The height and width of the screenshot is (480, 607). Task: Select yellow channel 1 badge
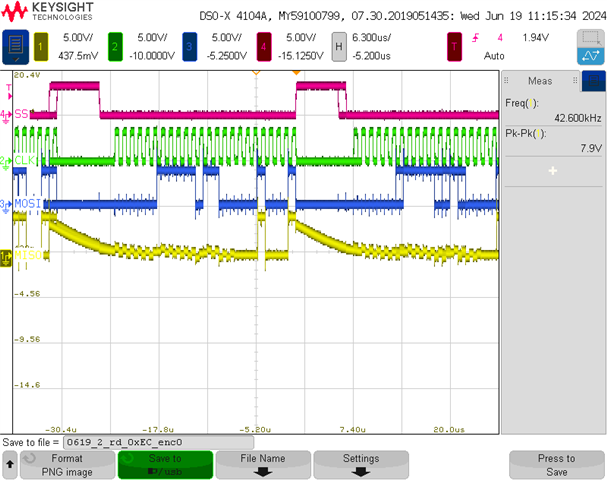coord(41,47)
